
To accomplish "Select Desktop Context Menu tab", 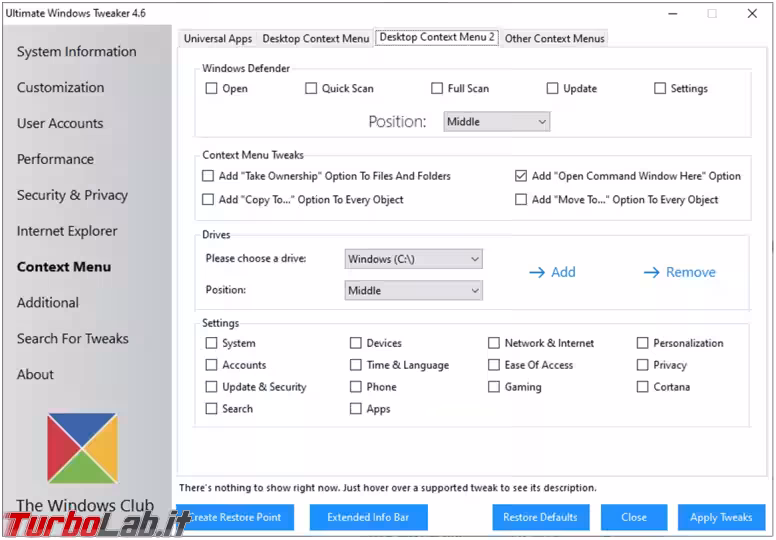I will (x=315, y=39).
